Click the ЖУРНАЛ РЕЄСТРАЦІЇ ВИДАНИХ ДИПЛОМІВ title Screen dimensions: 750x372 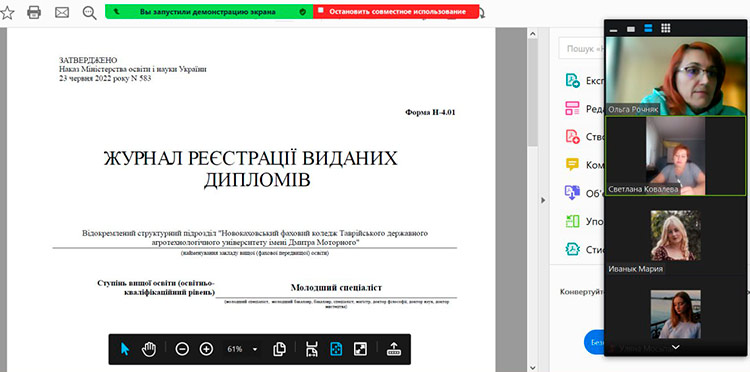251,169
